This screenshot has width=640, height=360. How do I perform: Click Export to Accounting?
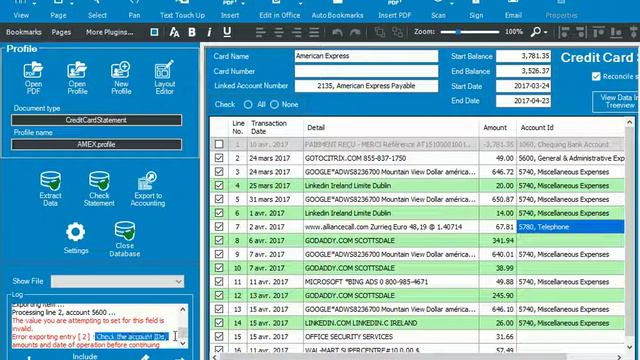(x=148, y=189)
